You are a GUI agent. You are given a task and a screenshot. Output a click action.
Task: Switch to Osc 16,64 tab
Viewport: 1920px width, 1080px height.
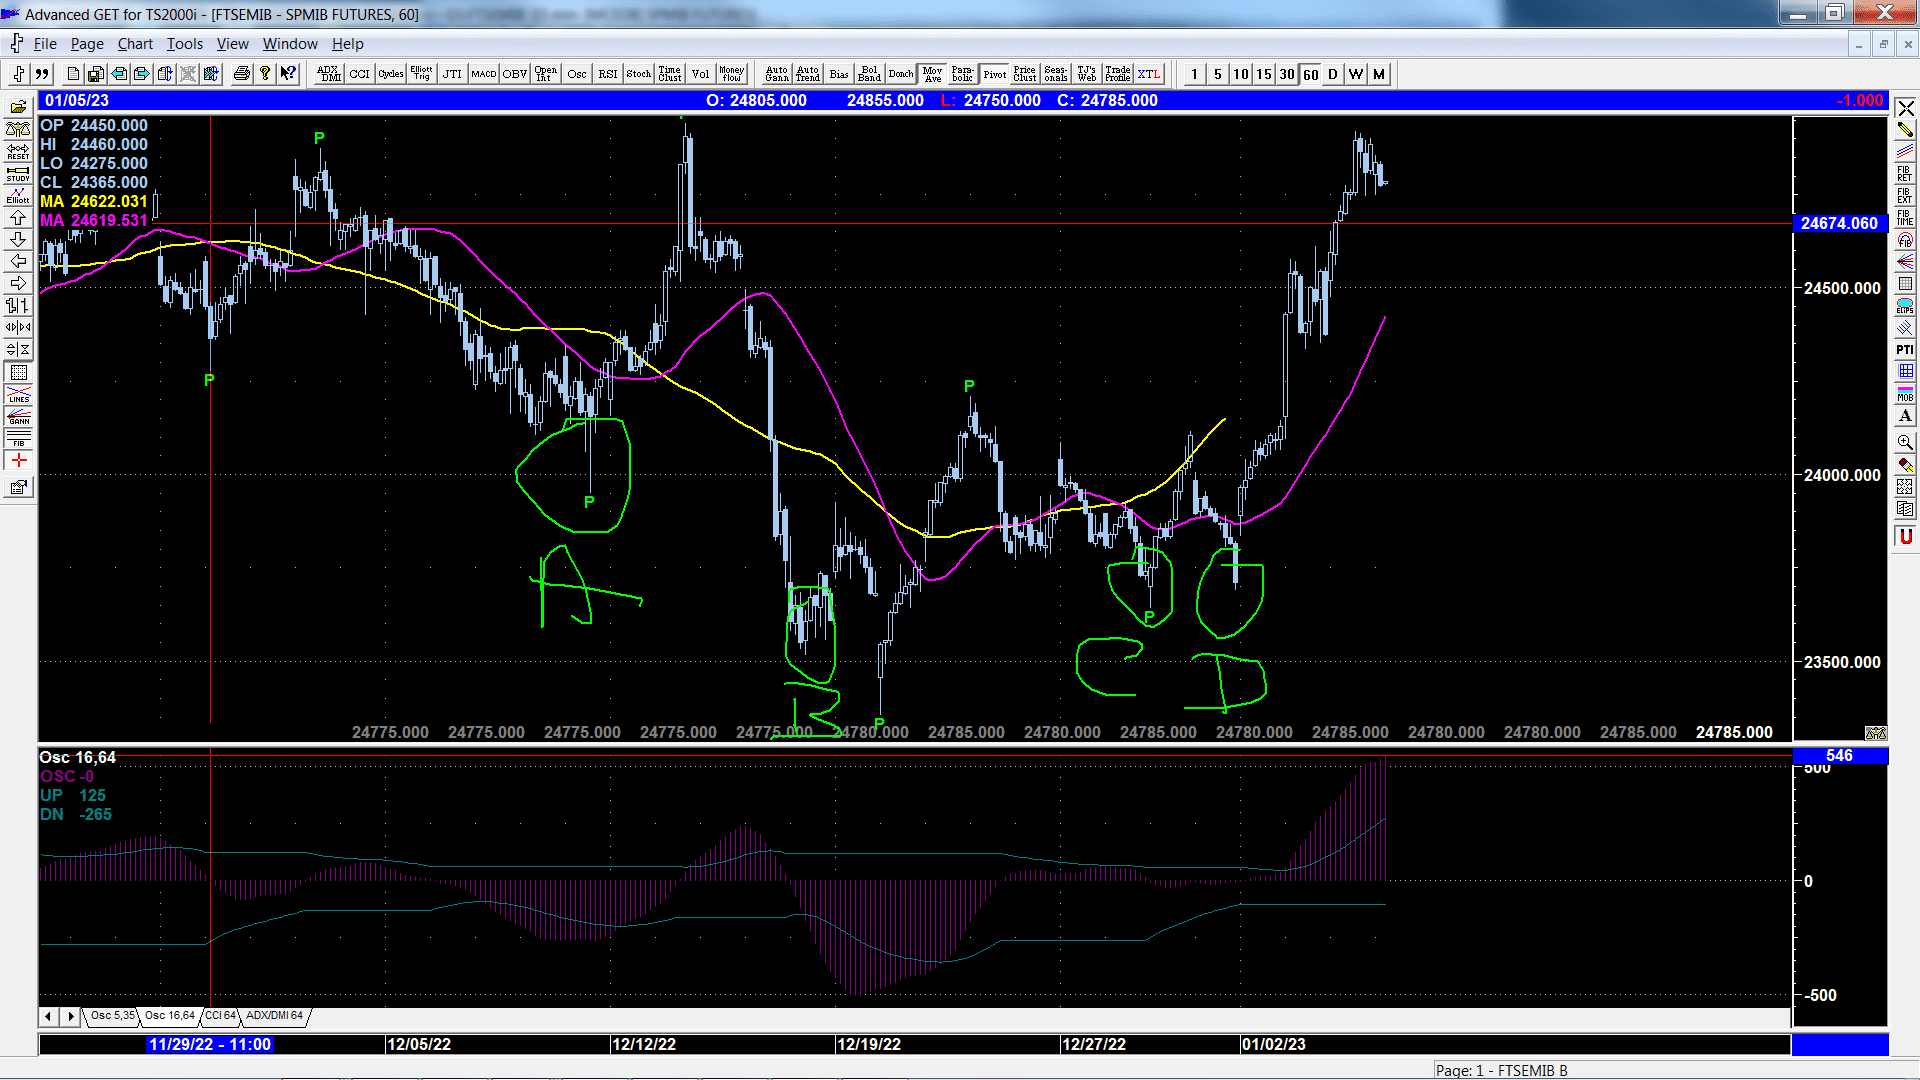[169, 1016]
